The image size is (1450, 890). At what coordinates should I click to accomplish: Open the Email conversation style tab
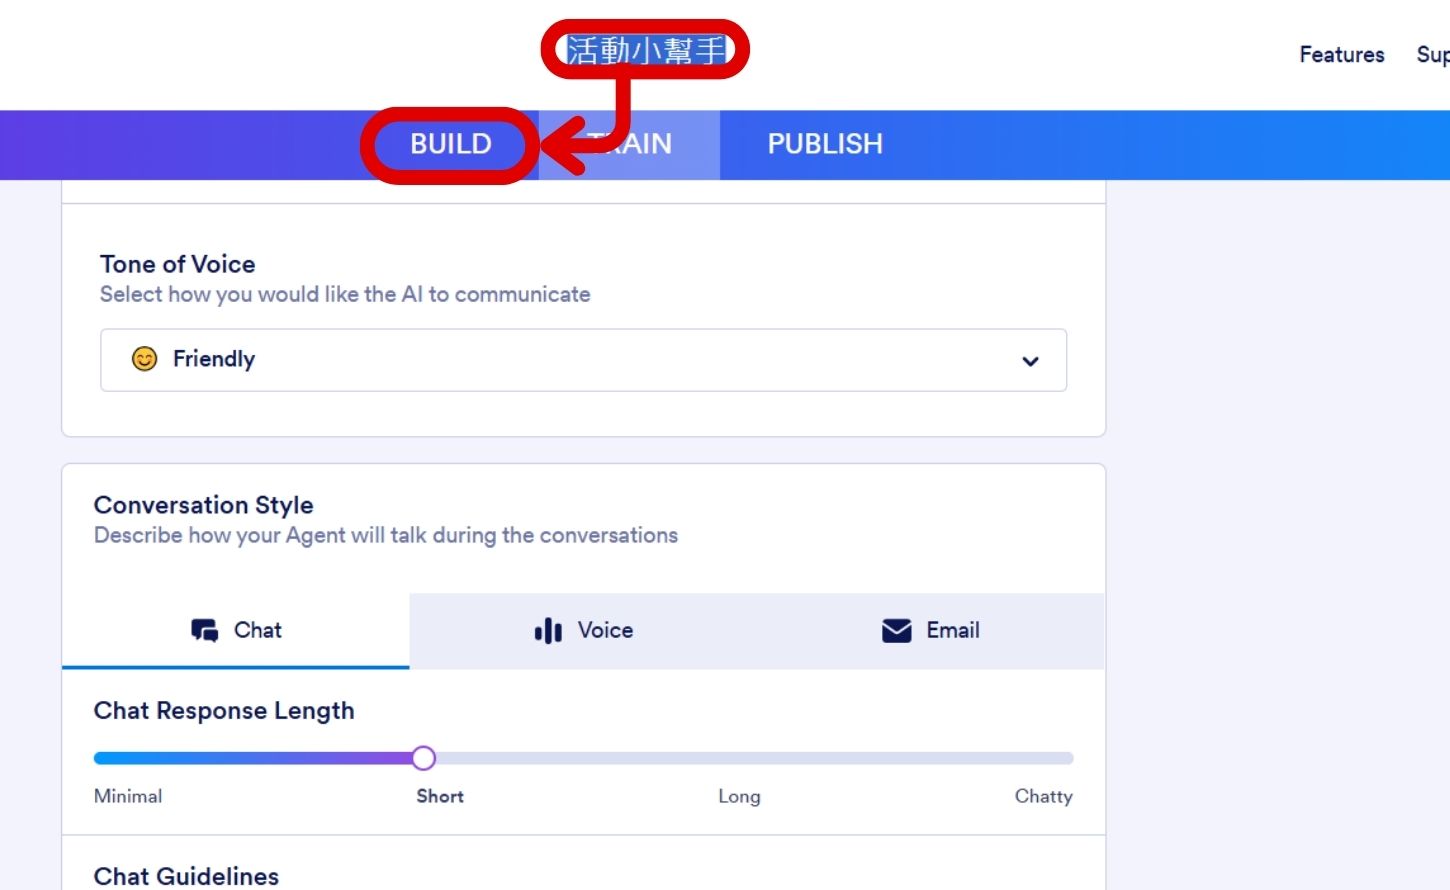tap(930, 631)
